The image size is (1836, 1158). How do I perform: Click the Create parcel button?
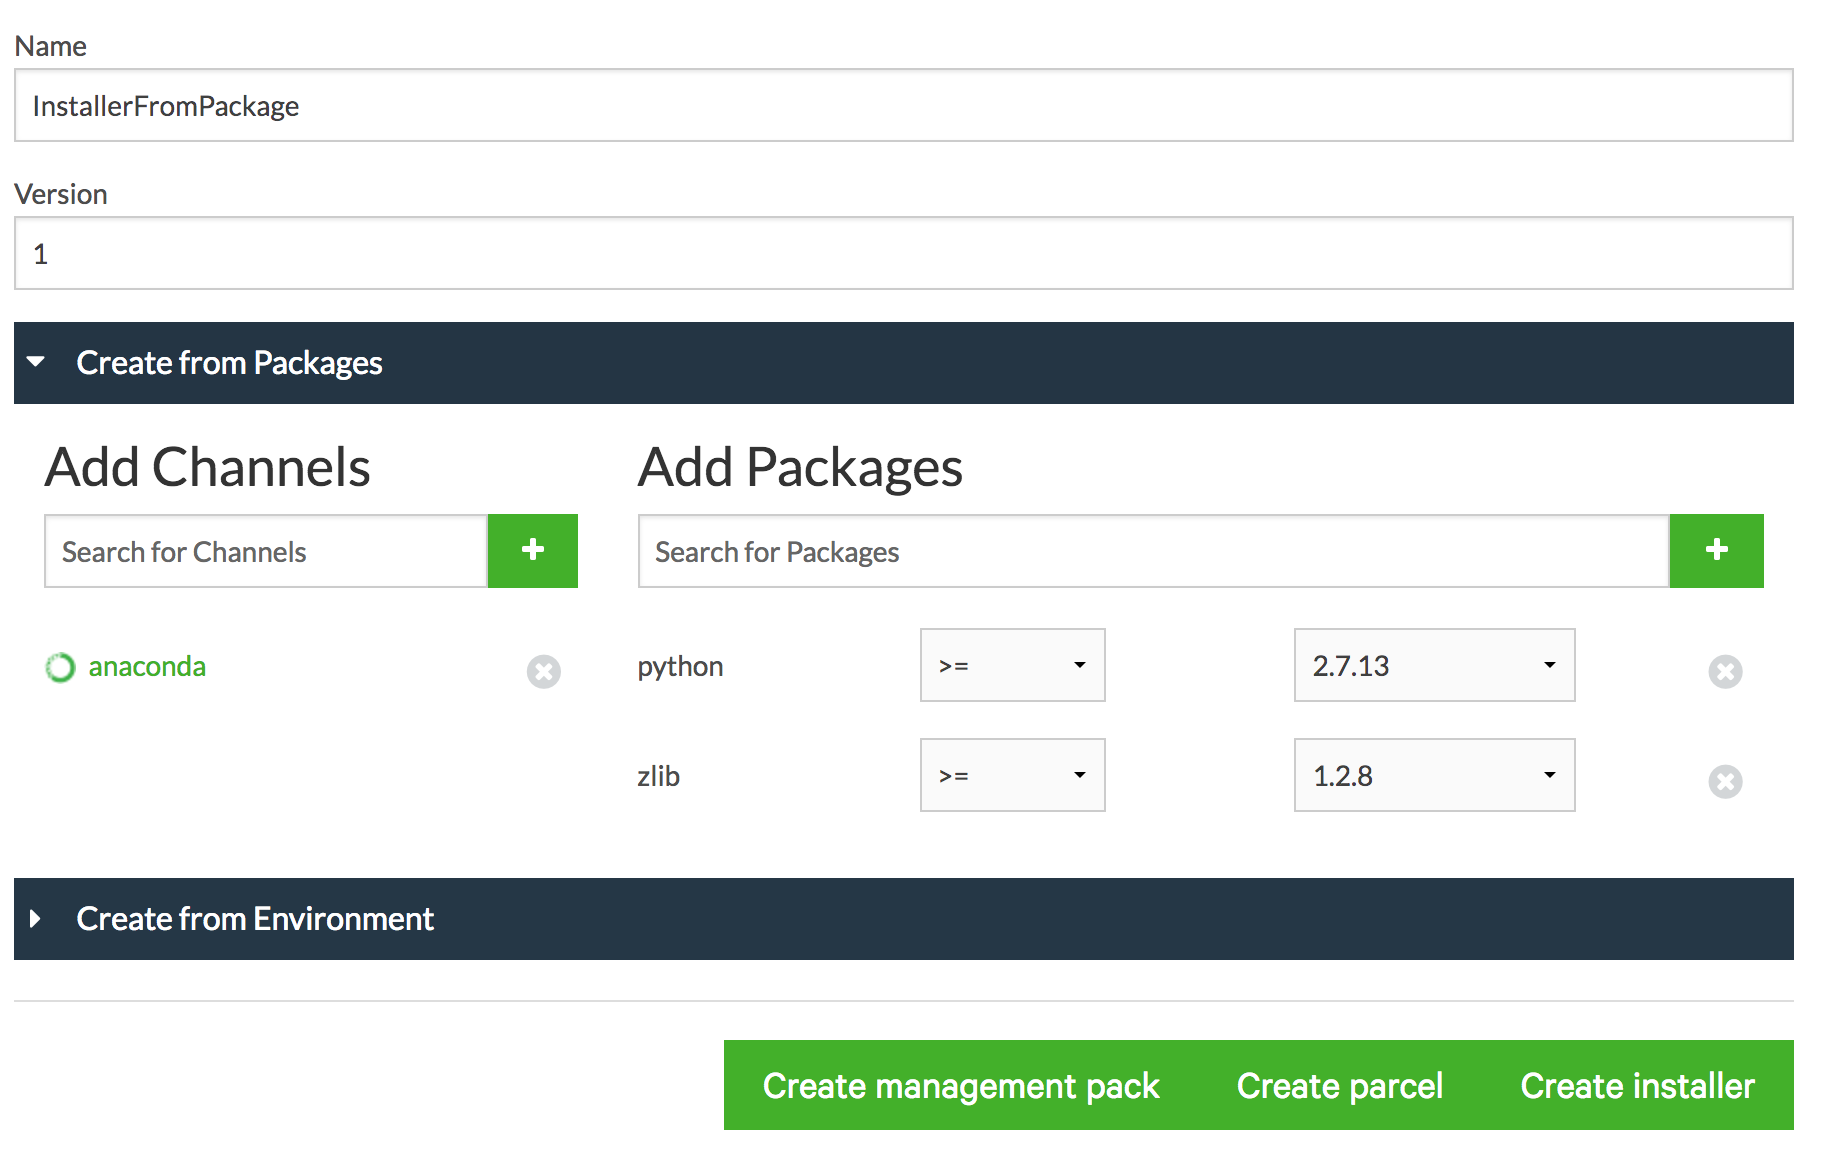point(1340,1085)
